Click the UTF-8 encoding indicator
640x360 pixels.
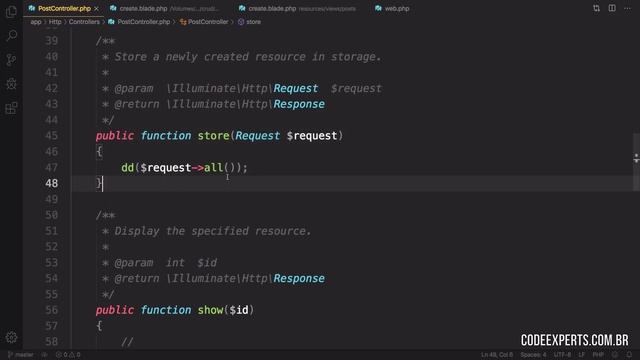[562, 355]
